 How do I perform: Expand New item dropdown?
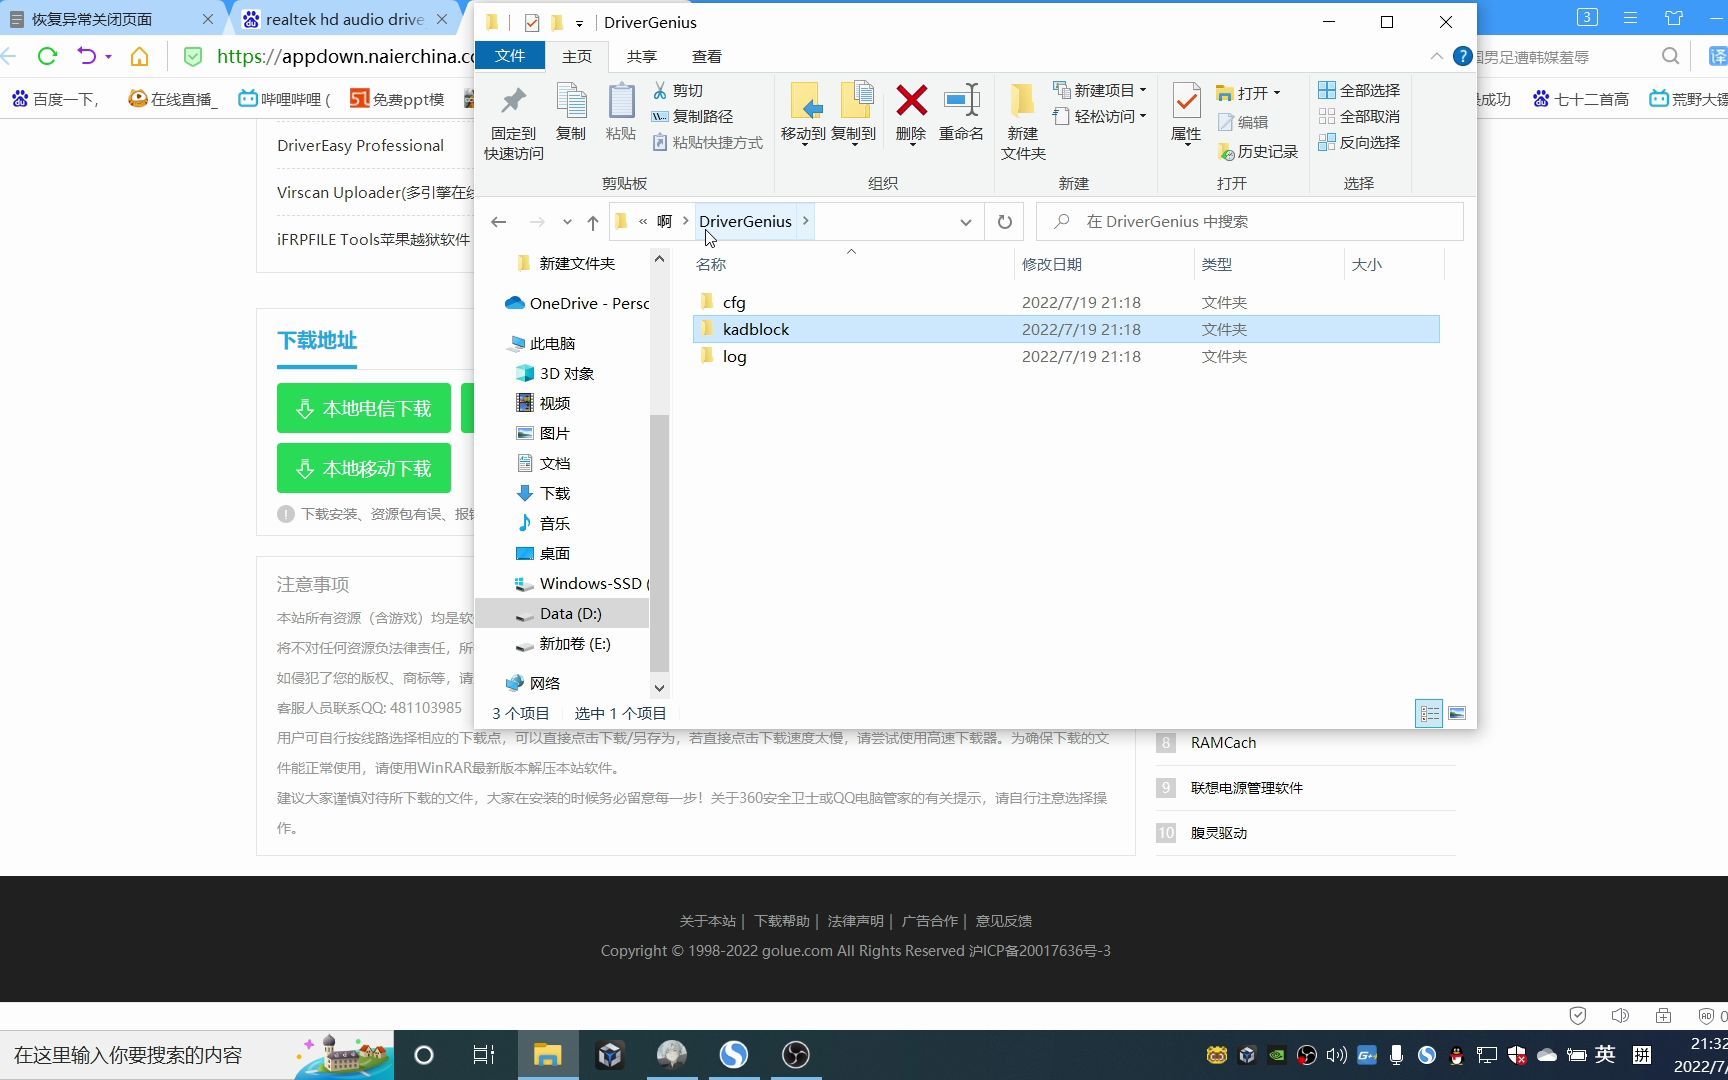[x=1143, y=91]
